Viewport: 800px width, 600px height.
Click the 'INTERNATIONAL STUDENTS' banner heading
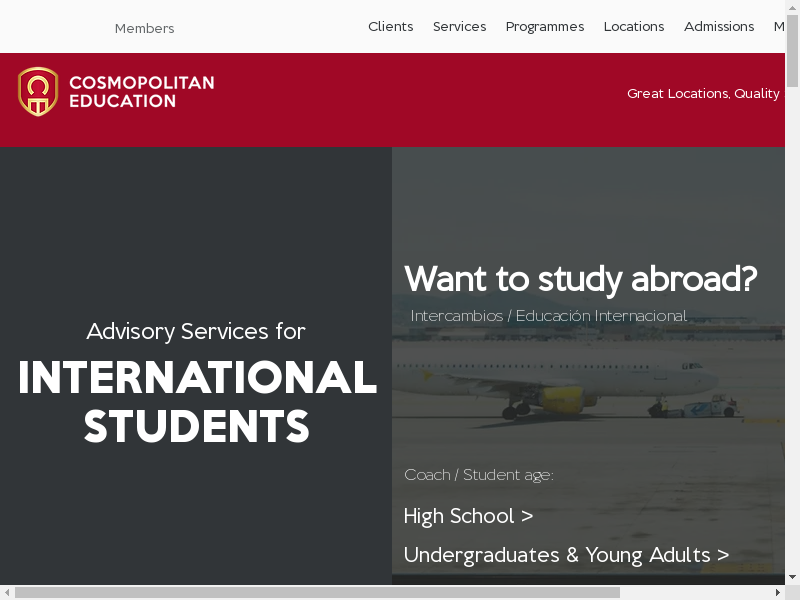coord(197,402)
